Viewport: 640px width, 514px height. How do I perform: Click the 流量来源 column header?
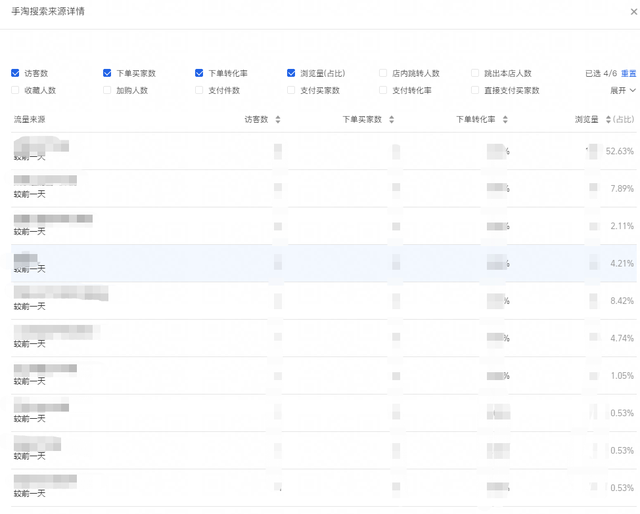(29, 120)
